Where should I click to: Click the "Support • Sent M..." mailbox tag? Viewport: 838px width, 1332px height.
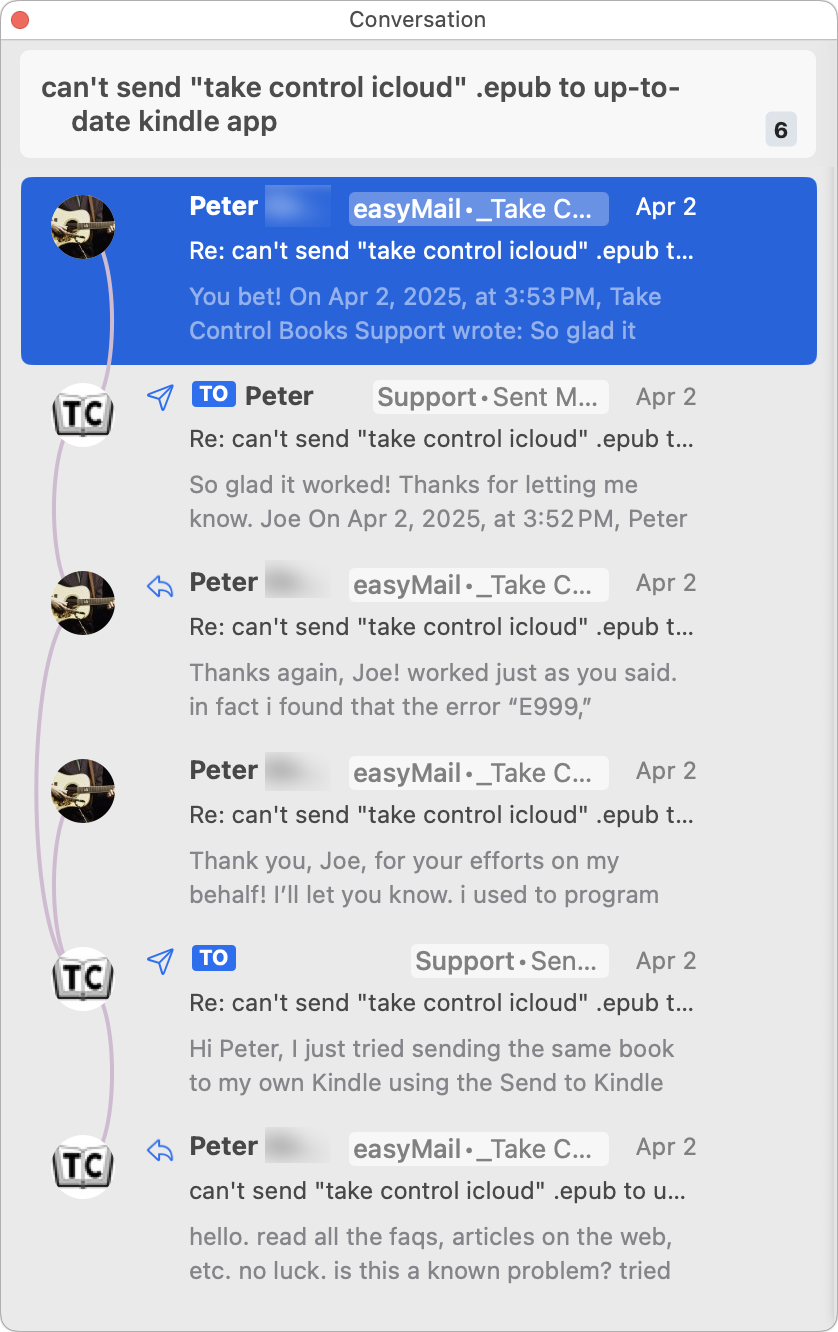coord(490,397)
